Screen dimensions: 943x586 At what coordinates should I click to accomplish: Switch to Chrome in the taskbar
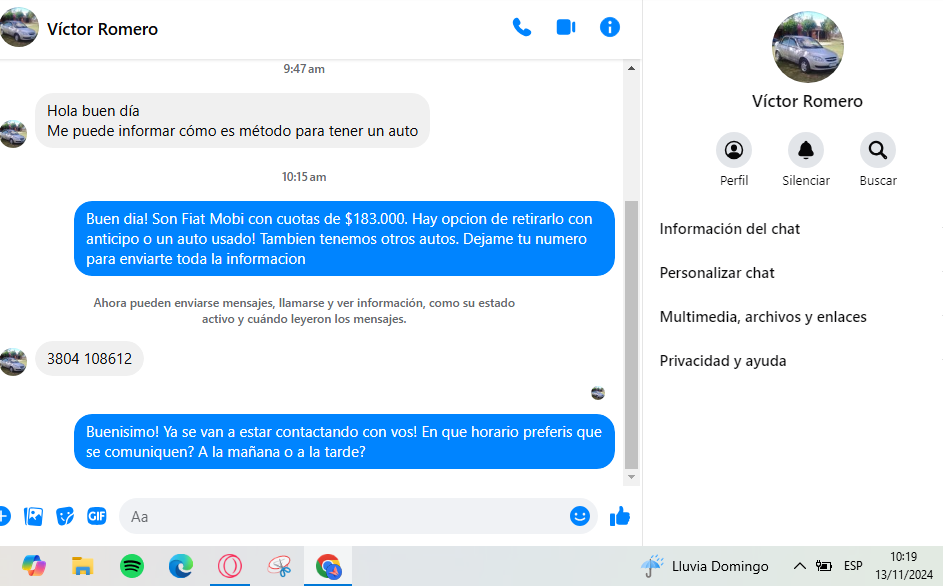[328, 566]
